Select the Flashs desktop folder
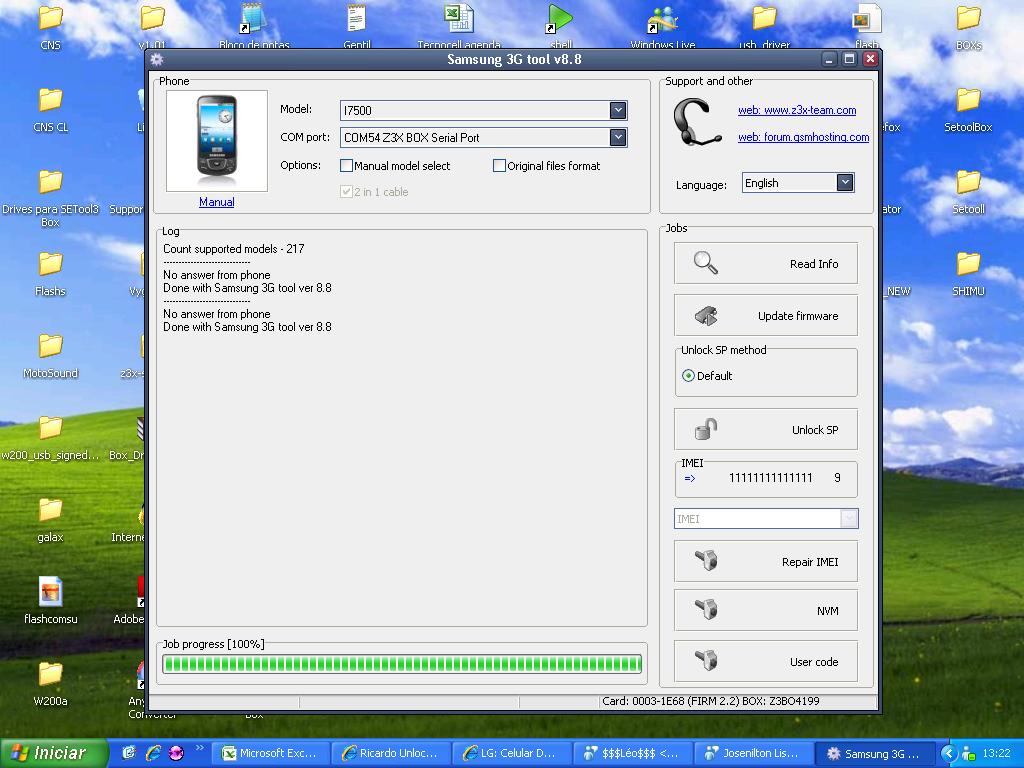1024x768 pixels. [50, 274]
